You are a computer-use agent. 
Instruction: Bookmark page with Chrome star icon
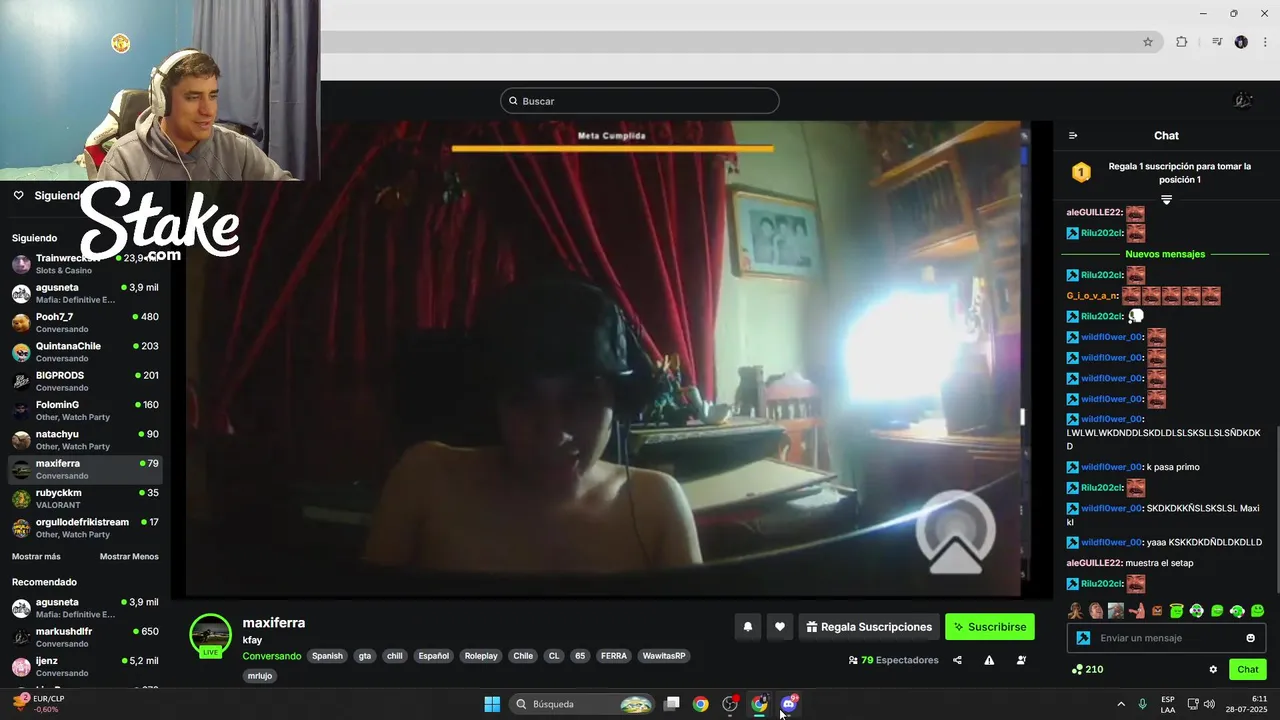(1148, 42)
